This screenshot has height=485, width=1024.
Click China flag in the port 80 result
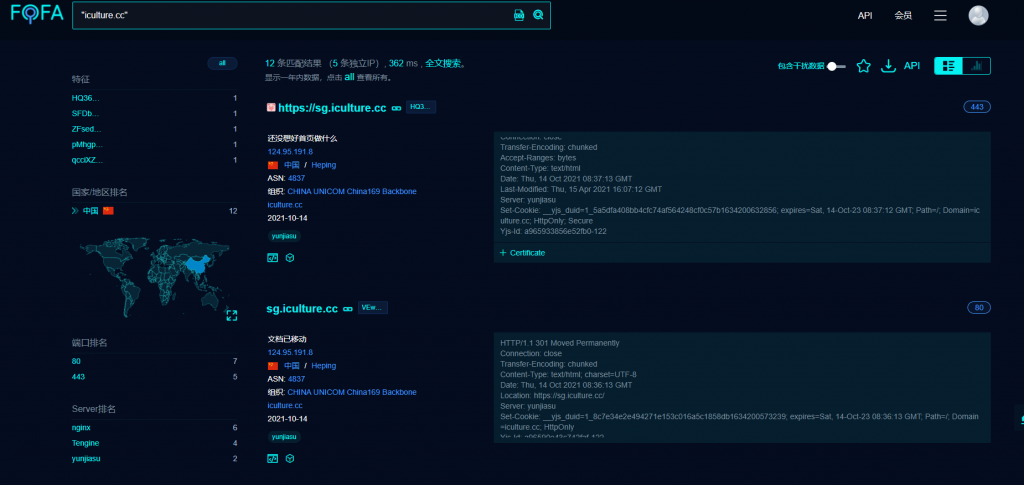click(273, 366)
